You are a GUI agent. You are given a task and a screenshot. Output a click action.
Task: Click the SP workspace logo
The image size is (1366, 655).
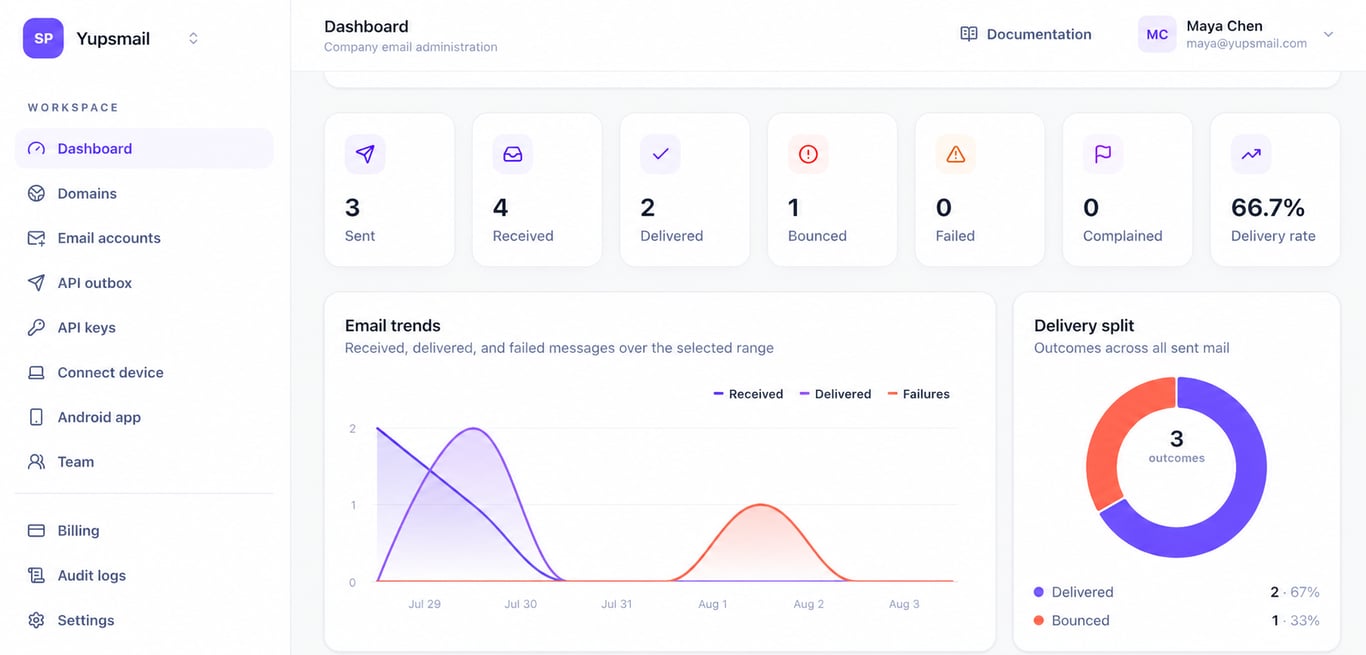point(43,38)
